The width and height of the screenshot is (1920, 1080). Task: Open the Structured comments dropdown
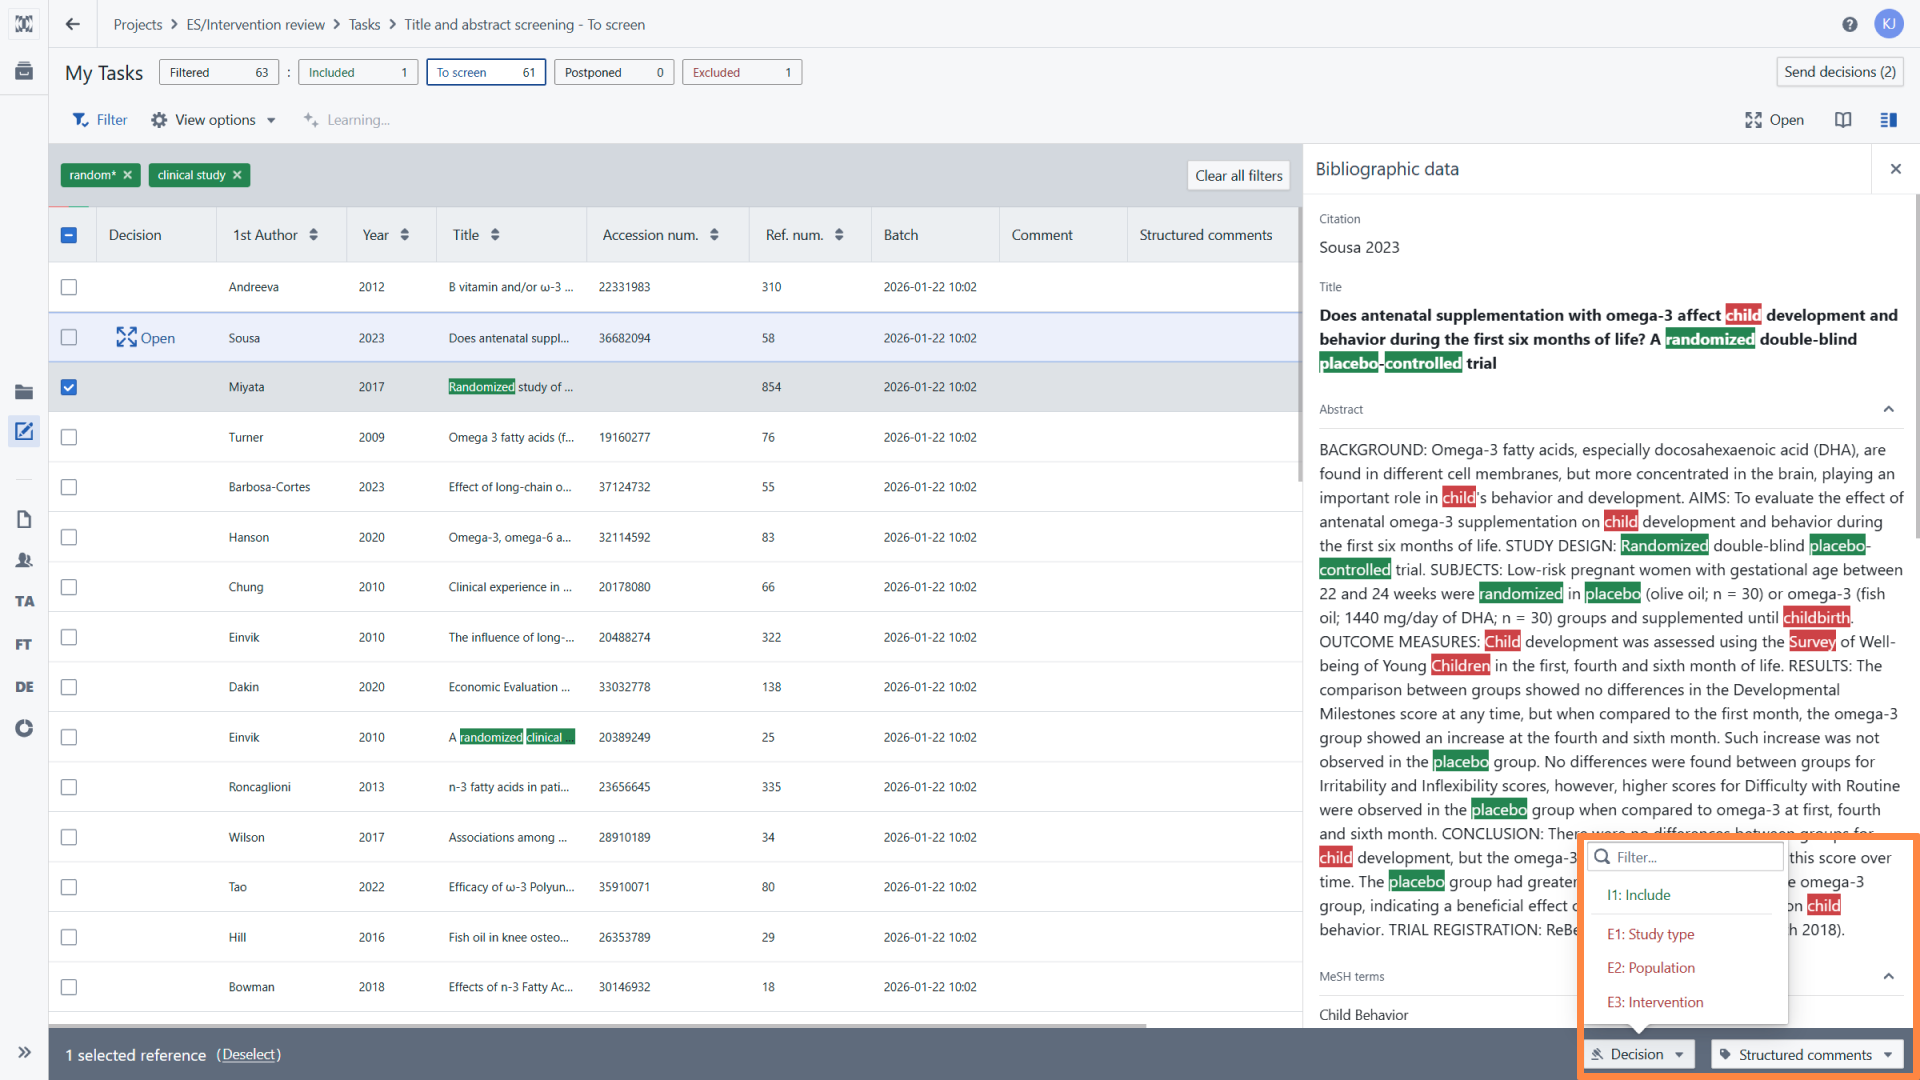(x=1806, y=1054)
